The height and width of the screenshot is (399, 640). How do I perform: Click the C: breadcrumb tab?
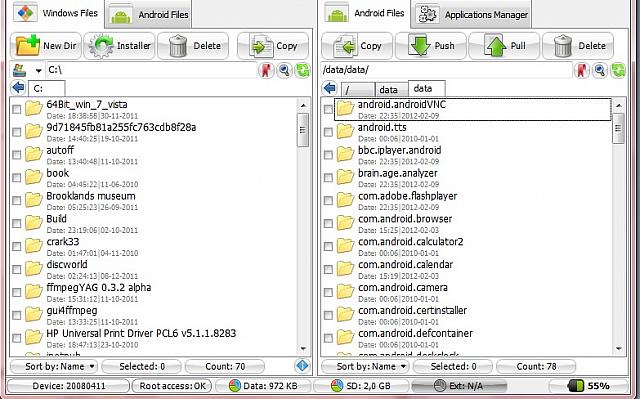coord(46,88)
